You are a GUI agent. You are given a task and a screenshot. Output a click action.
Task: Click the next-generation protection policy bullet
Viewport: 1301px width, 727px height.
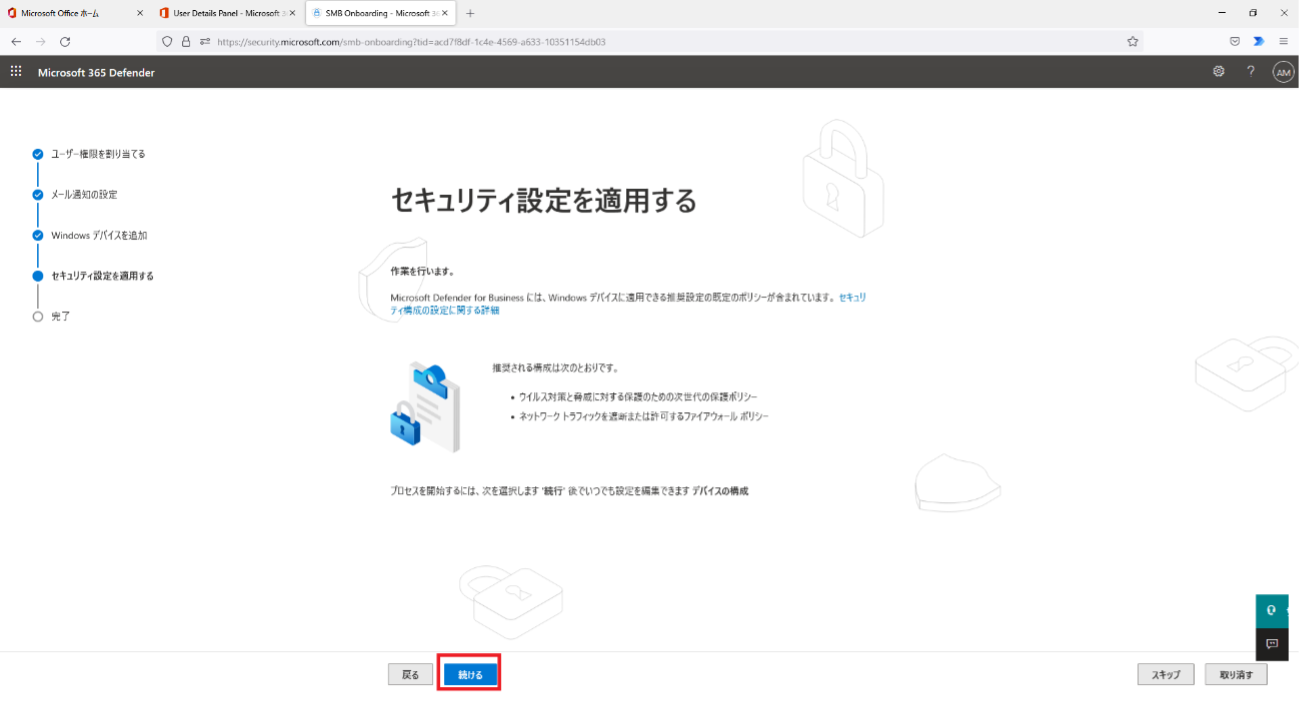click(x=638, y=397)
